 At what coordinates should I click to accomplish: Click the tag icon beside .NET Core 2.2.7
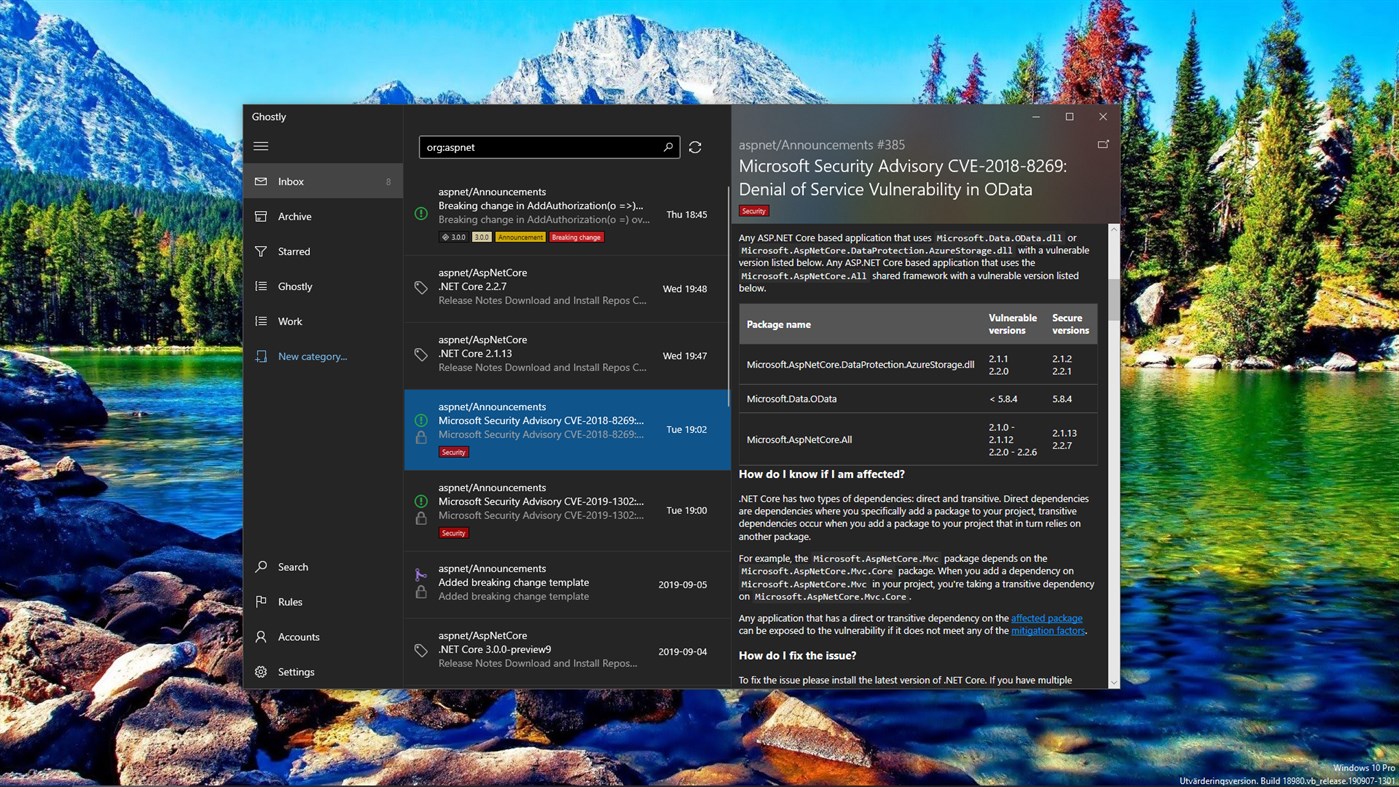421,287
